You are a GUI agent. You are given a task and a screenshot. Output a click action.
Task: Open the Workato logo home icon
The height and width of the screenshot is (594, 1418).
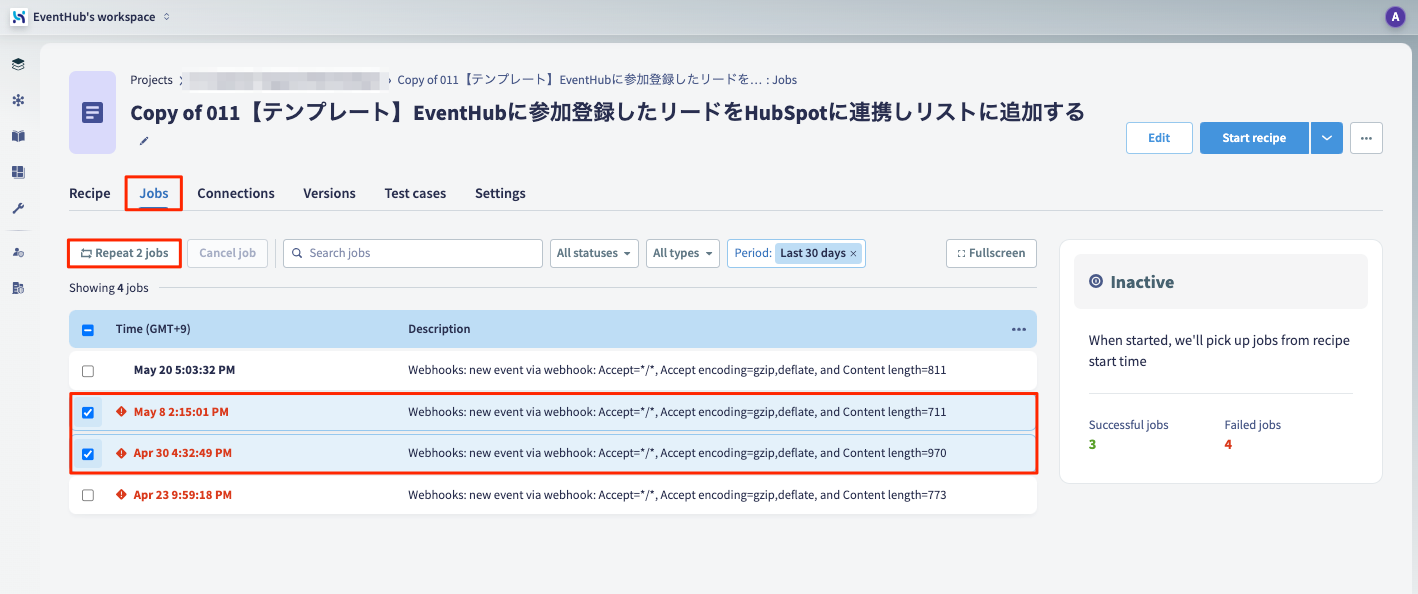pos(18,17)
